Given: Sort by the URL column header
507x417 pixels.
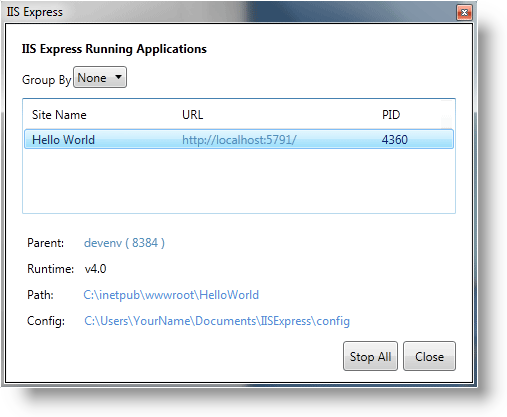Looking at the screenshot, I should (192, 115).
